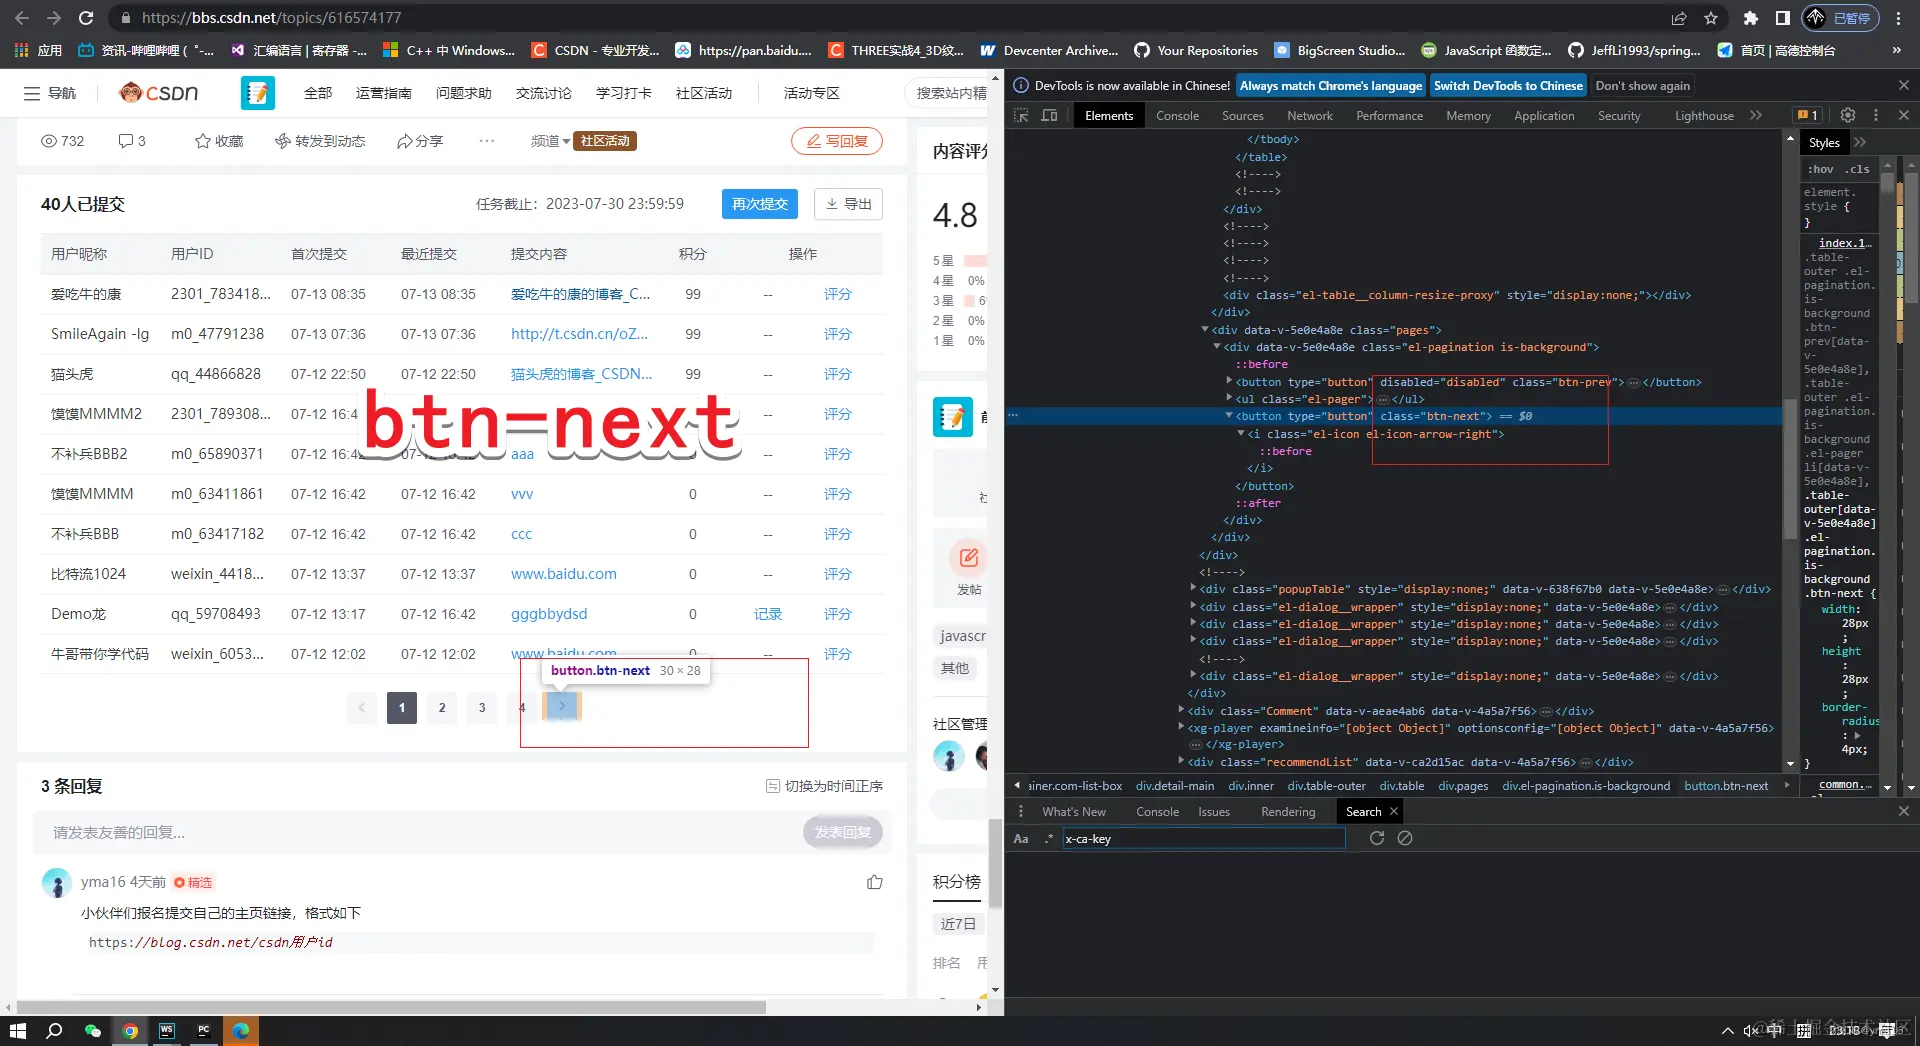Open Windows search from the taskbar

pos(55,1031)
